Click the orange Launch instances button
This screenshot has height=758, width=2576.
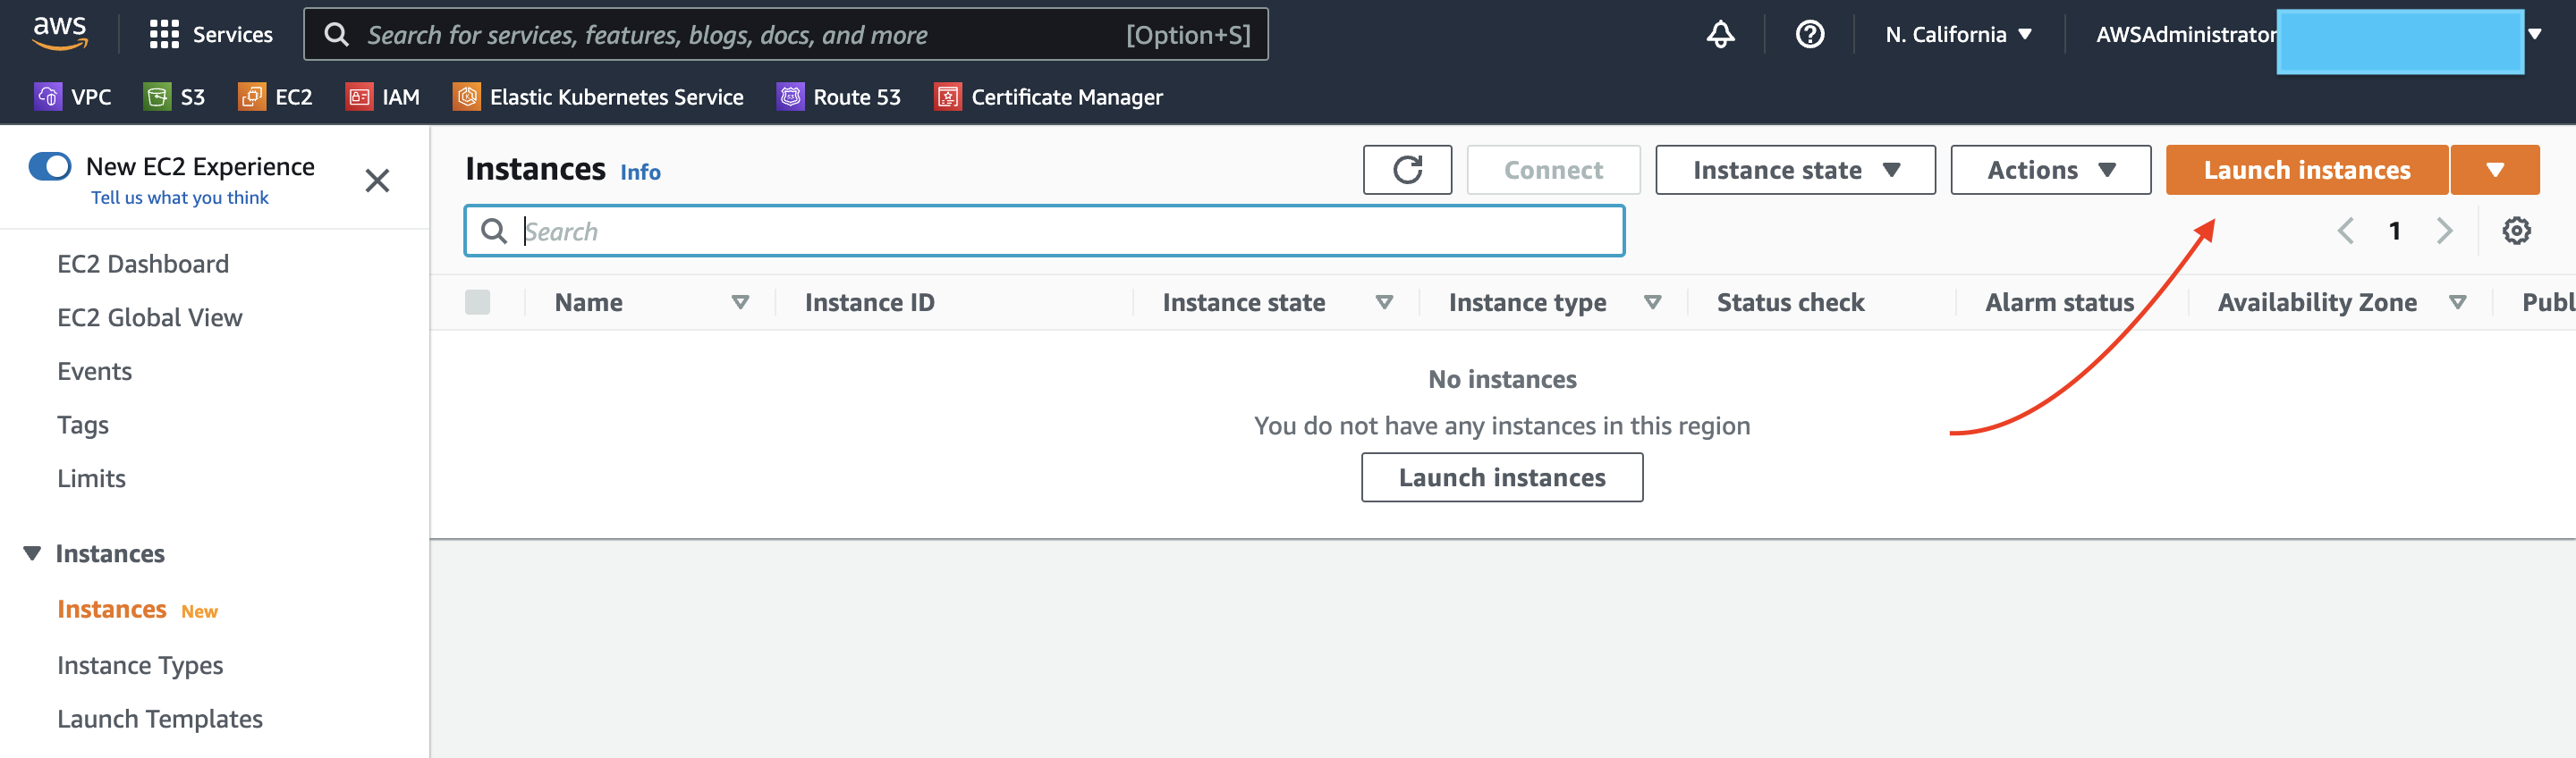[x=2306, y=169]
